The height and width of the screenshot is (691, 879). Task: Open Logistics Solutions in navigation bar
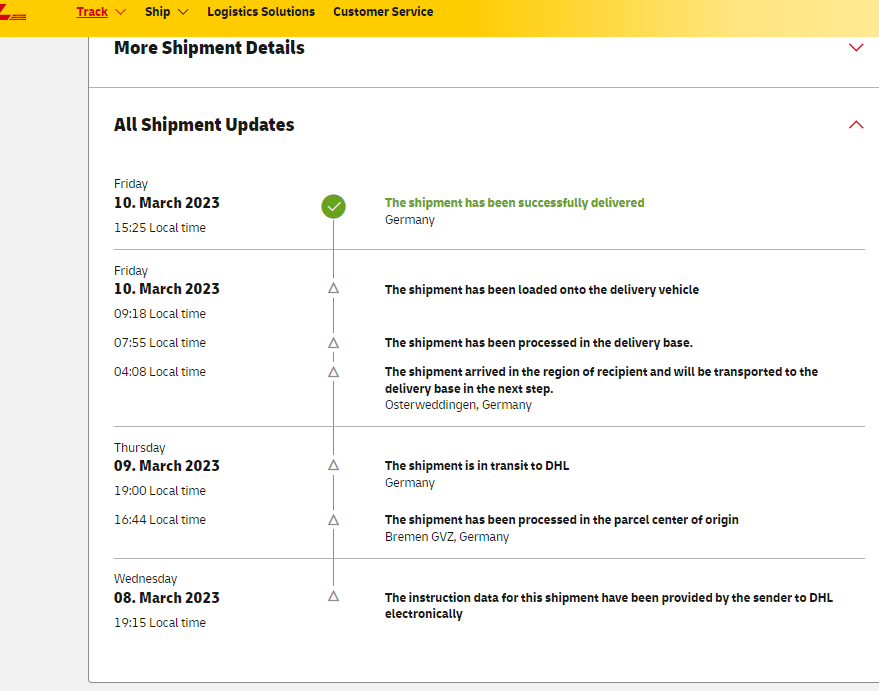coord(261,12)
